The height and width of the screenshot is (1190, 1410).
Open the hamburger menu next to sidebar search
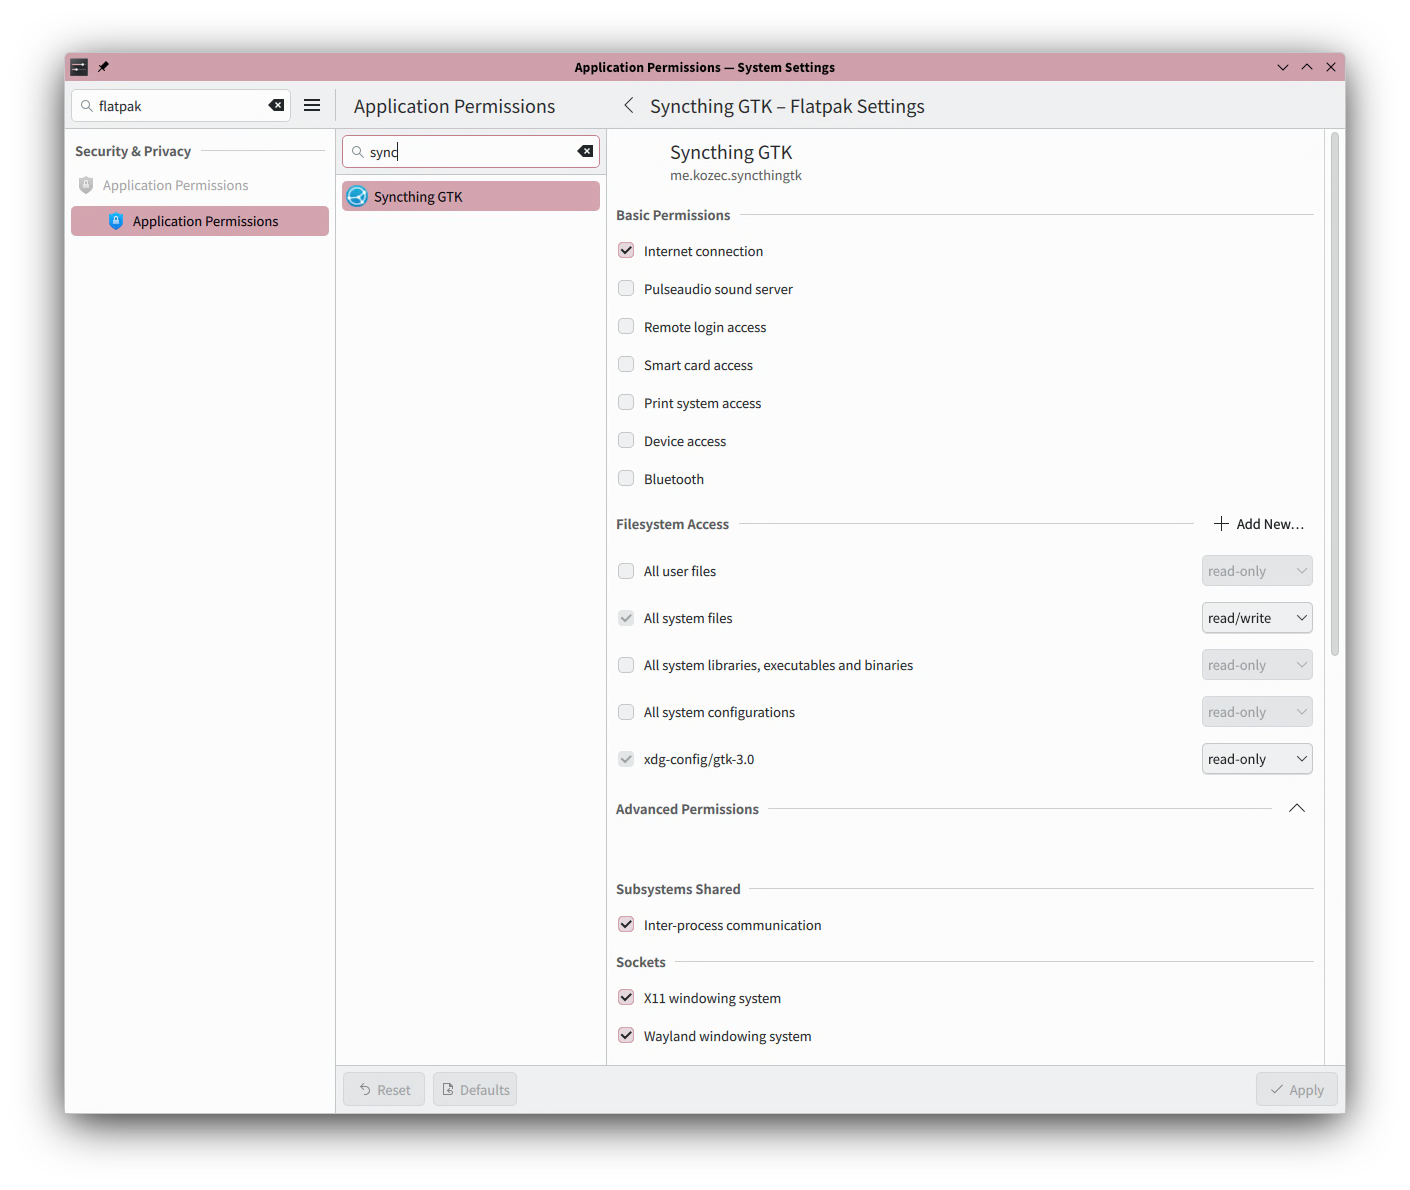[x=312, y=105]
